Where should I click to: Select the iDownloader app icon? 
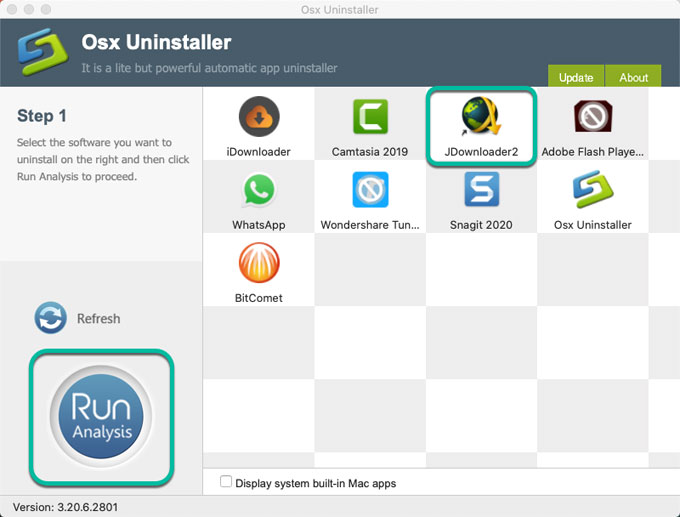click(x=259, y=116)
